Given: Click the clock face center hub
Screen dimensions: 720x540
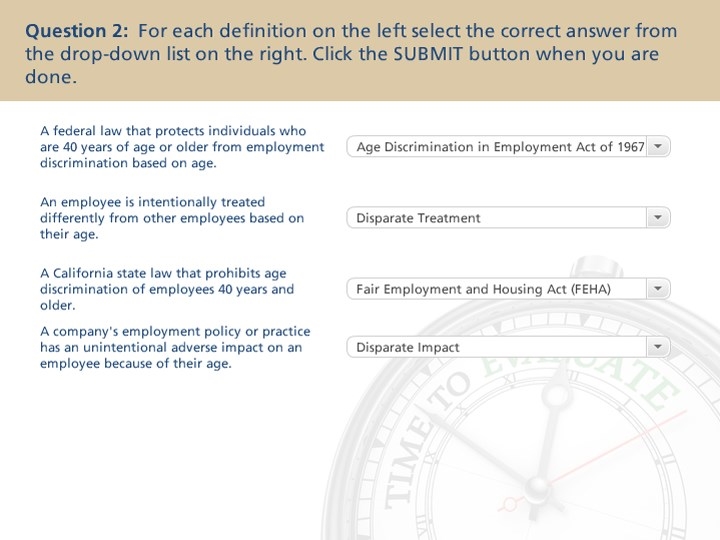Looking at the screenshot, I should point(536,488).
